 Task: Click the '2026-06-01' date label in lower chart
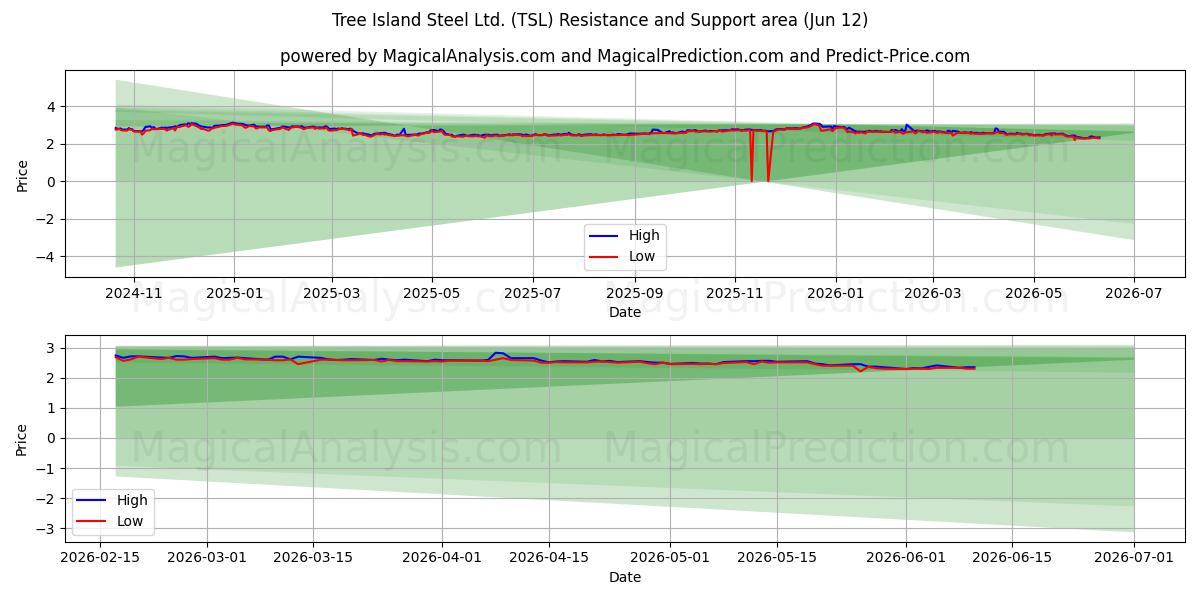click(906, 559)
